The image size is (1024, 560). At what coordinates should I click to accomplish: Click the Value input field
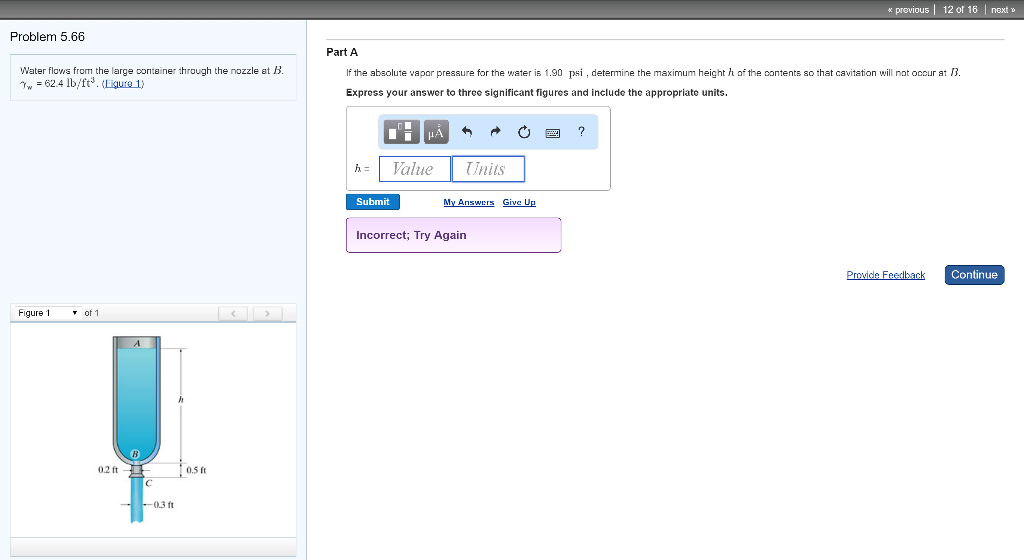point(414,169)
